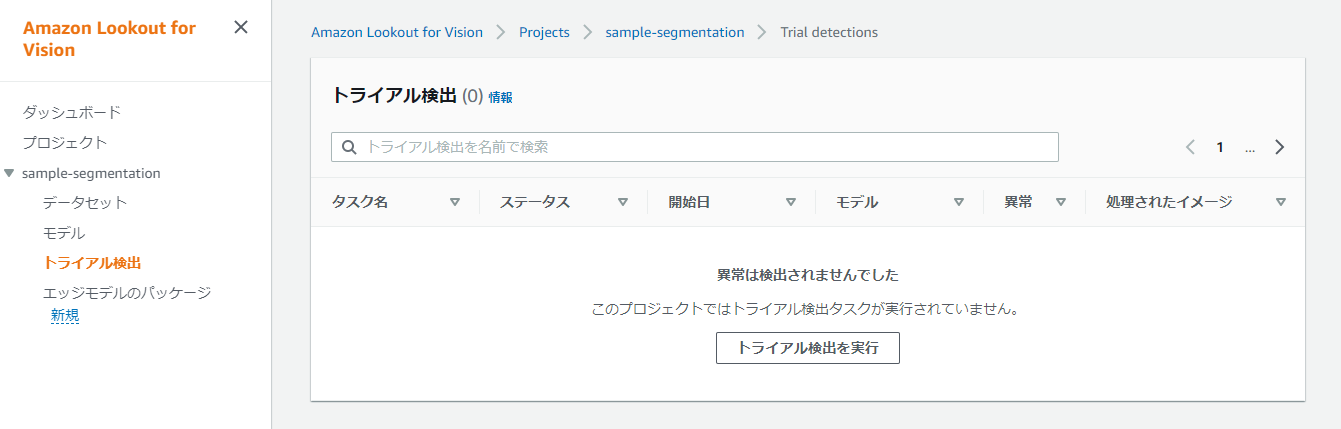Image resolution: width=1341 pixels, height=429 pixels.
Task: Click the search magnifier icon
Action: (x=349, y=147)
